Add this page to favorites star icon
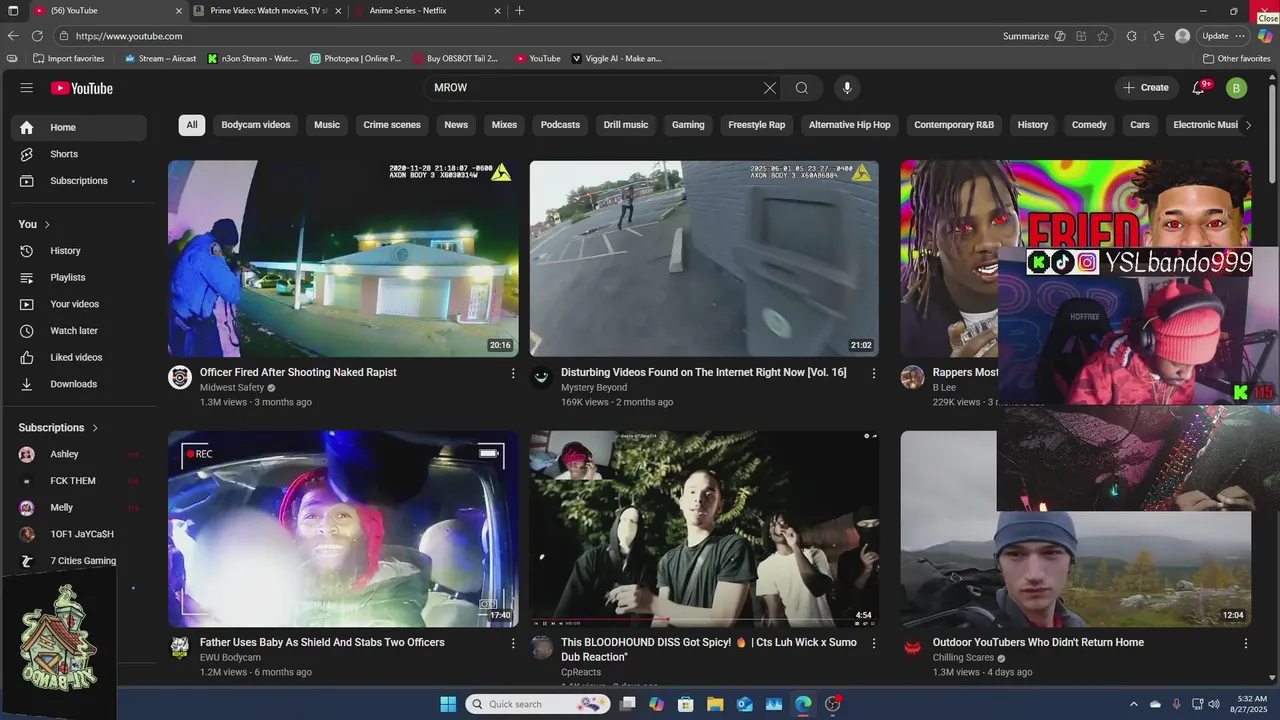Image resolution: width=1280 pixels, height=720 pixels. point(1103,36)
